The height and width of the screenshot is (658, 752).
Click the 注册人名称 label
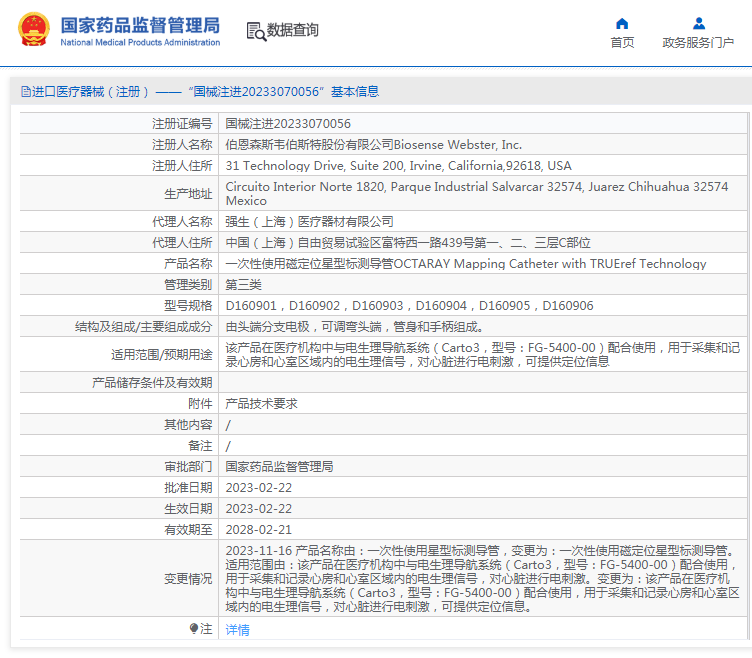point(182,145)
